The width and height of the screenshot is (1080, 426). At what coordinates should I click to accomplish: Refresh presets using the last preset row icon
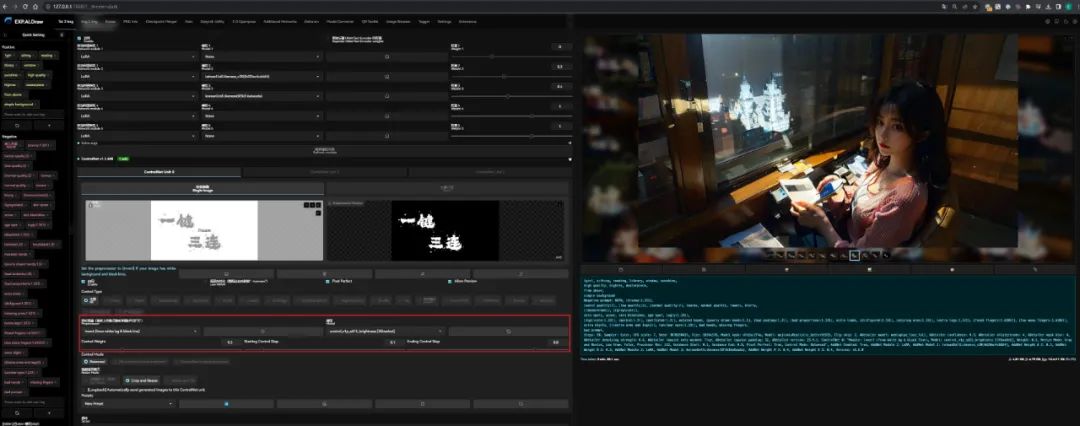pyautogui.click(x=521, y=403)
